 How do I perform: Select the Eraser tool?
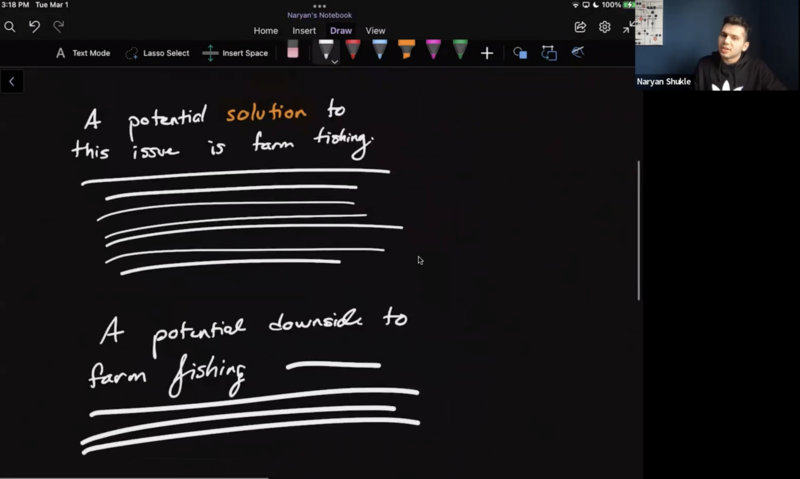tap(293, 51)
